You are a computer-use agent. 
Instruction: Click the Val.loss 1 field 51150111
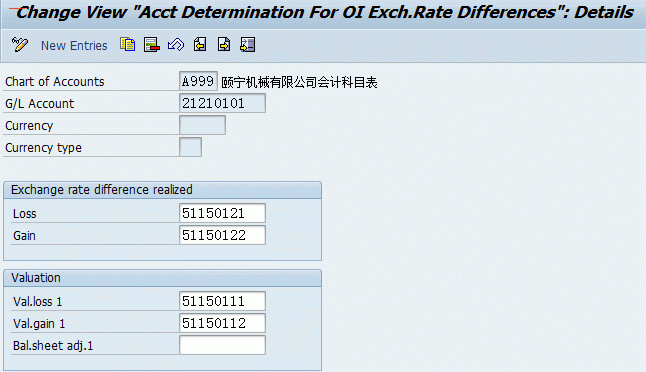point(222,301)
